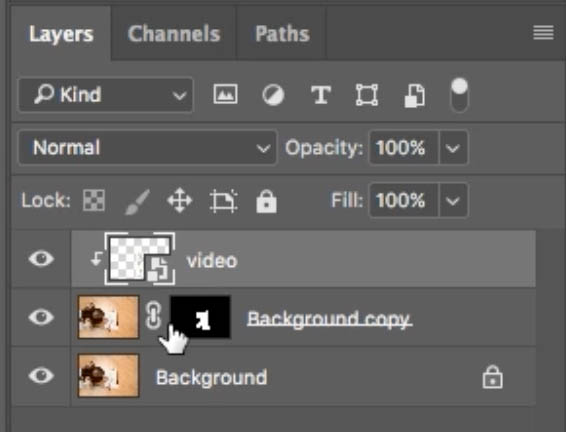
Task: Click the Lock all padlock icon
Action: [x=266, y=201]
